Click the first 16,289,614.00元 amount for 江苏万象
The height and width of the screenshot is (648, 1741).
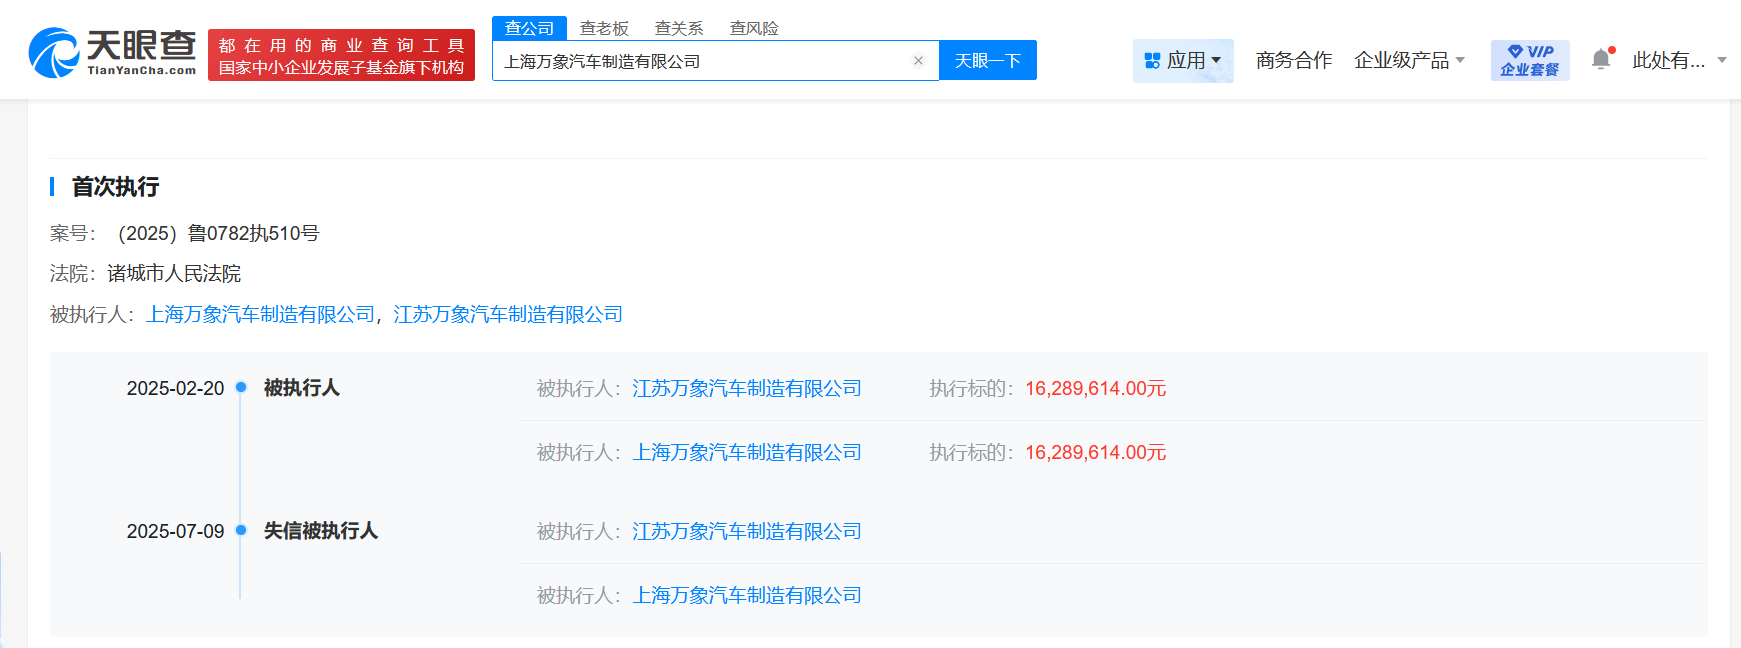(x=1096, y=388)
